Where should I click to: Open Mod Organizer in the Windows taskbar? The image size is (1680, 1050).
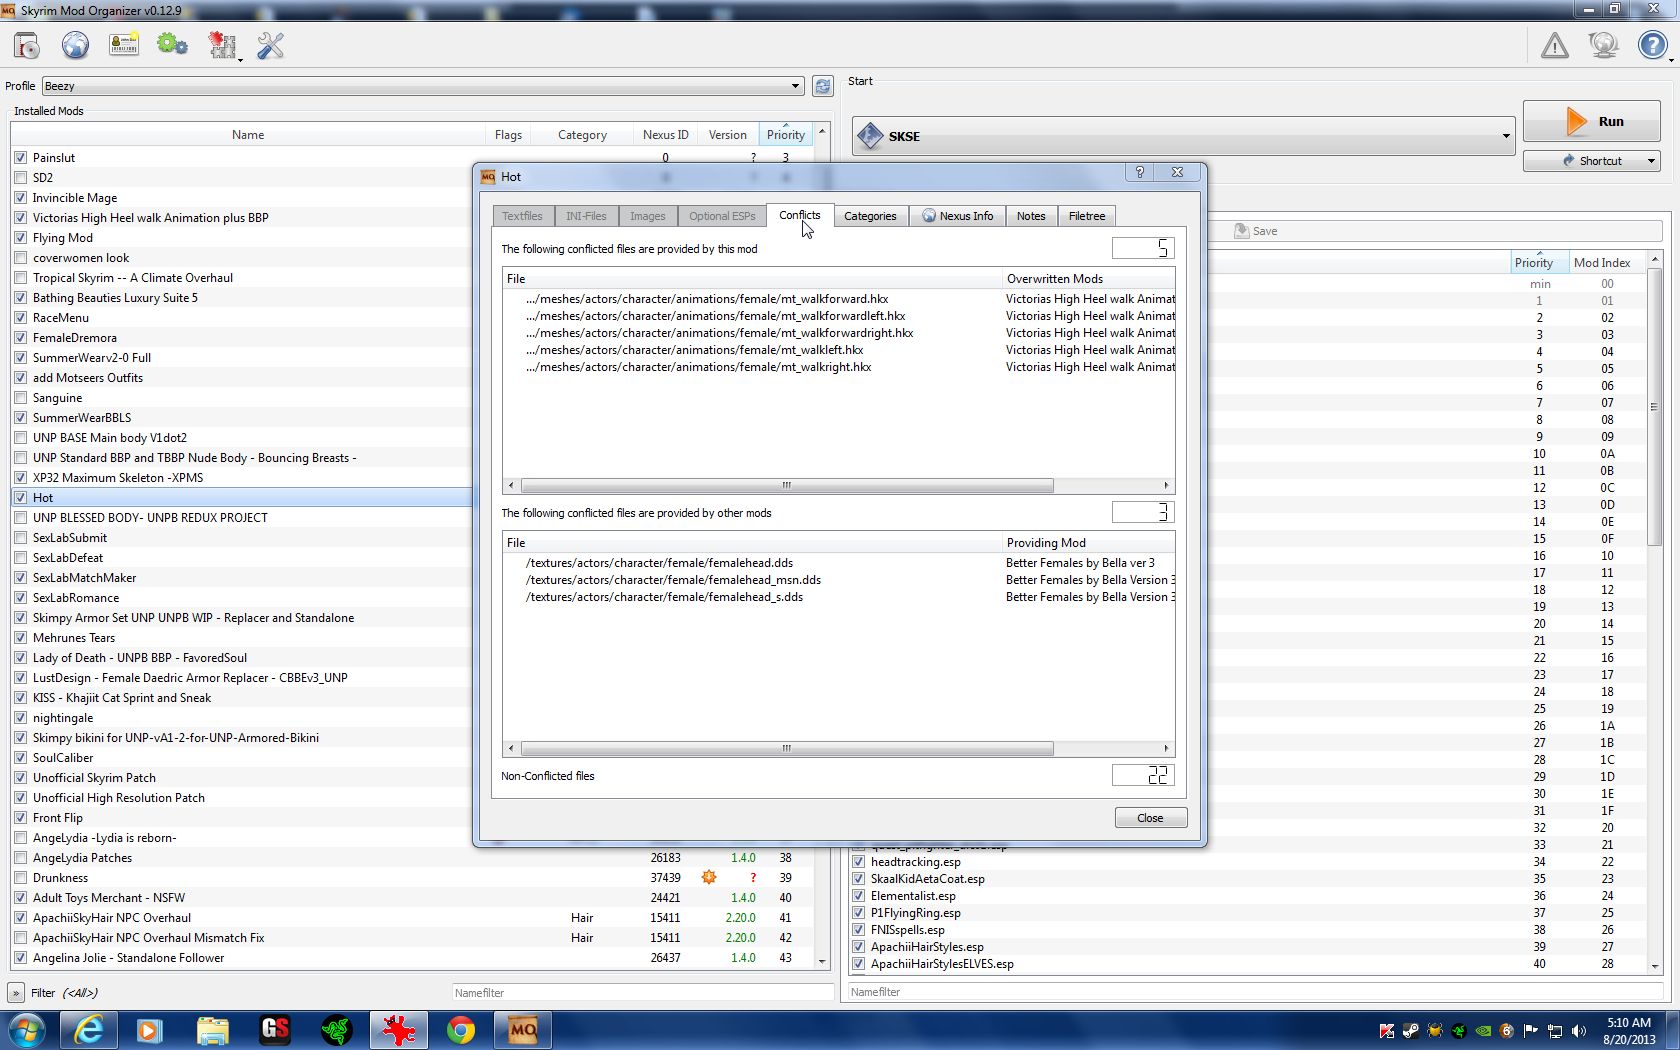[523, 1030]
